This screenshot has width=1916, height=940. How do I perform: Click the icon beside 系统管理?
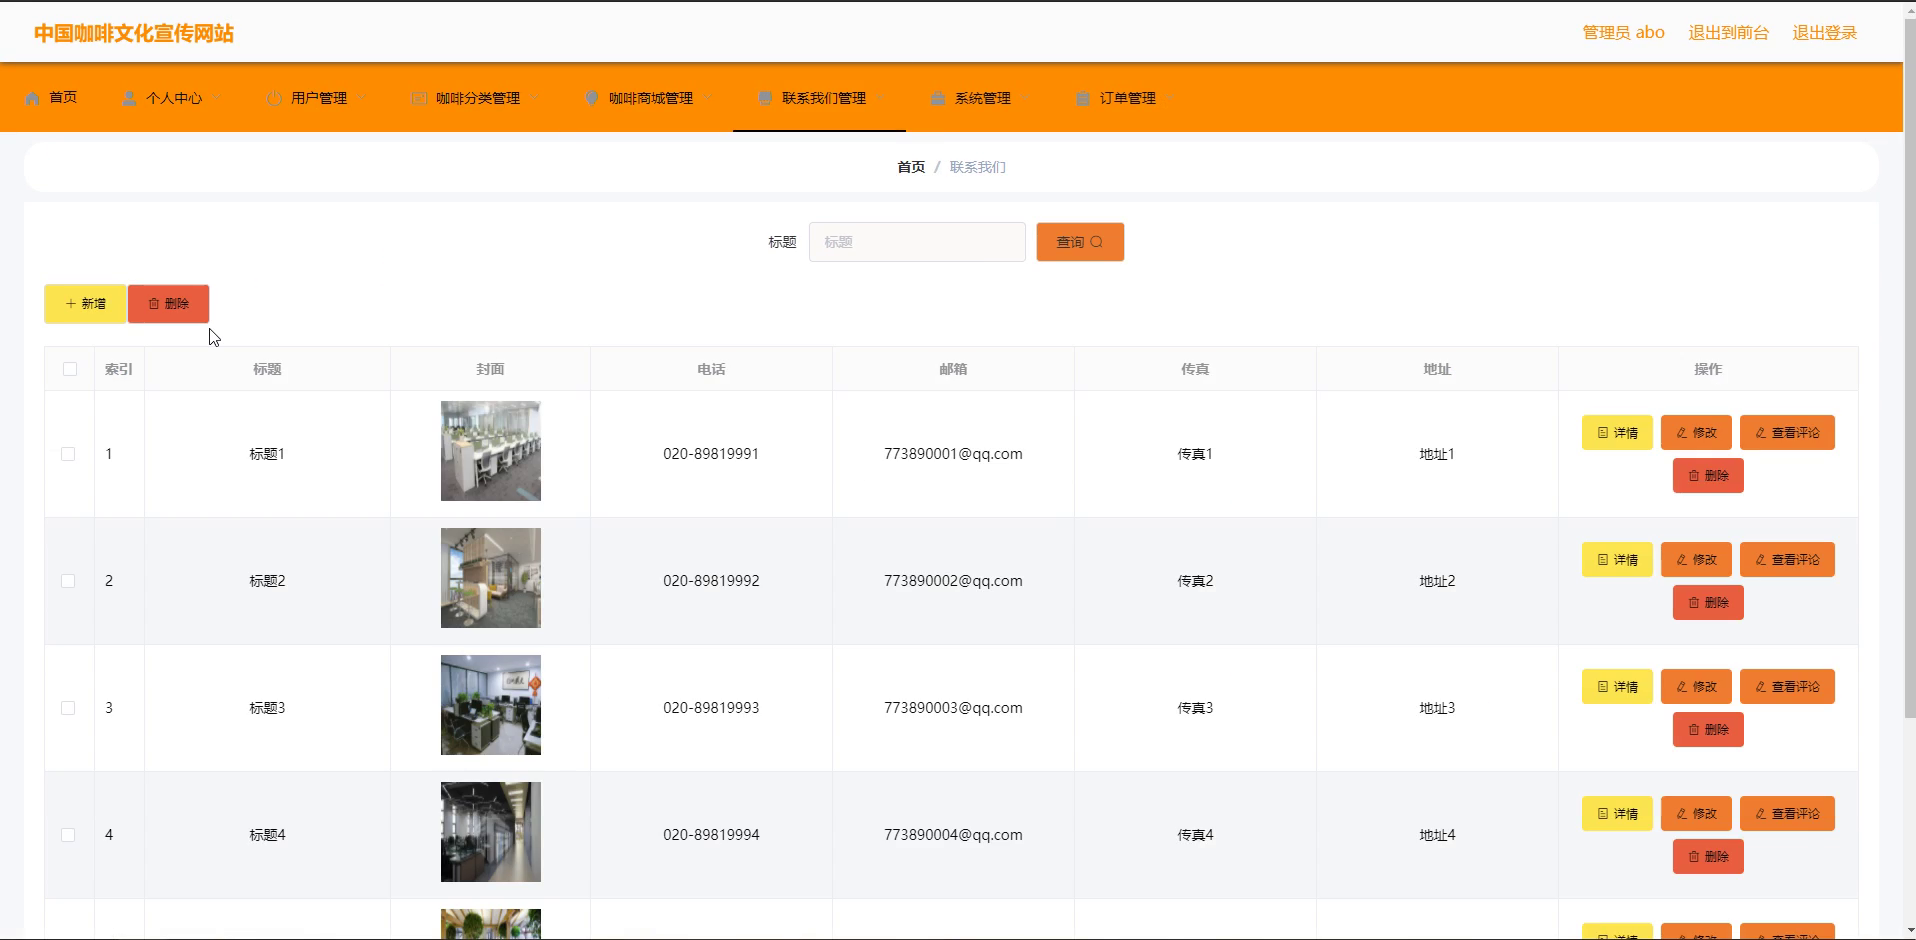pyautogui.click(x=938, y=98)
